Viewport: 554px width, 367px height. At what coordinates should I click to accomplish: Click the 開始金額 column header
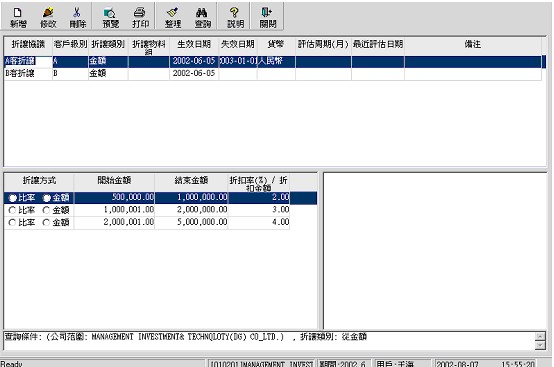[114, 182]
